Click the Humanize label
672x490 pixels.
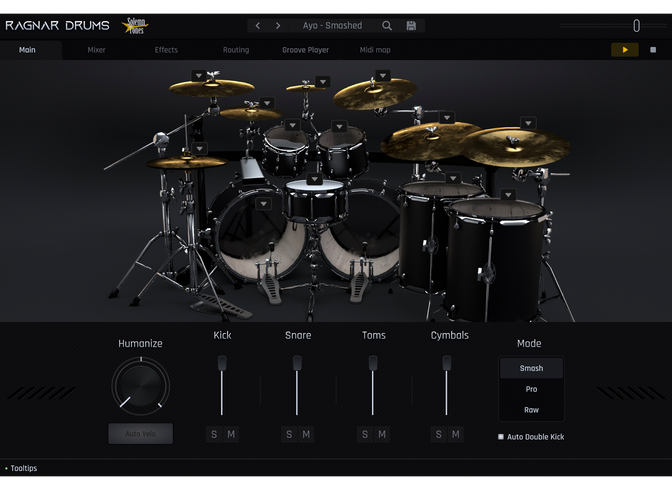141,343
